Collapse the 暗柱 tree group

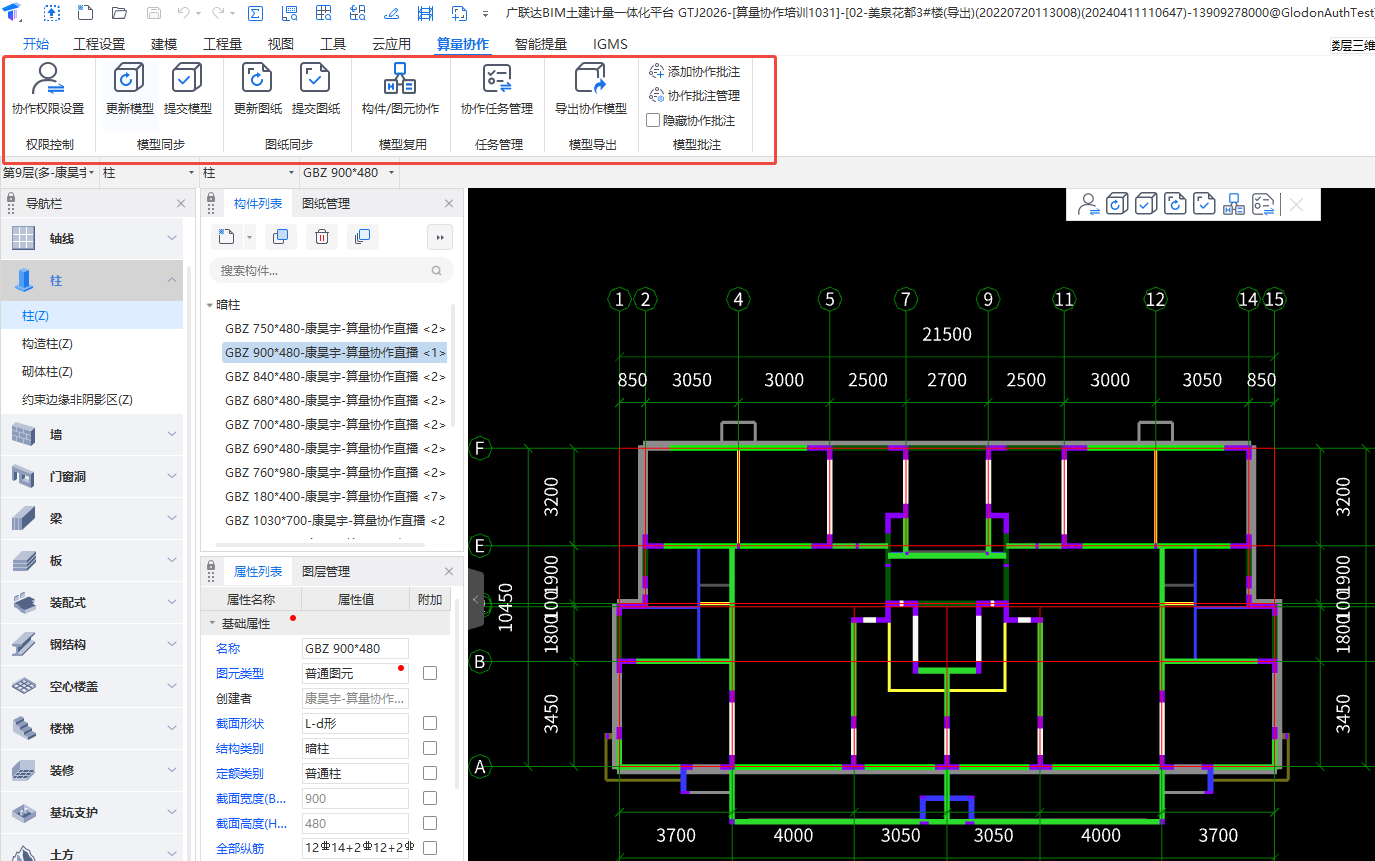click(210, 305)
